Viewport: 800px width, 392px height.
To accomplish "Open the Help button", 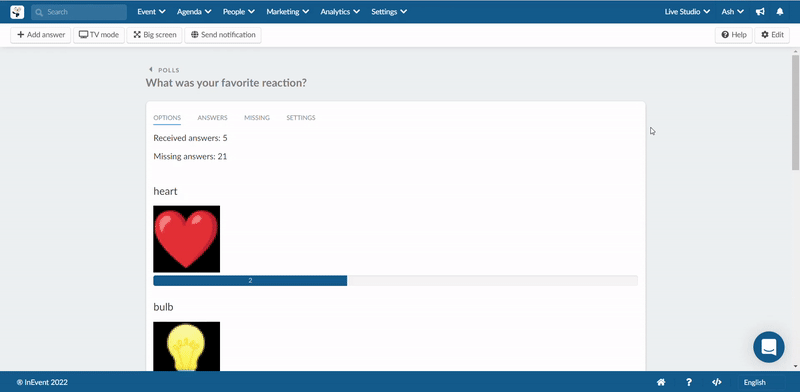I will tap(734, 35).
